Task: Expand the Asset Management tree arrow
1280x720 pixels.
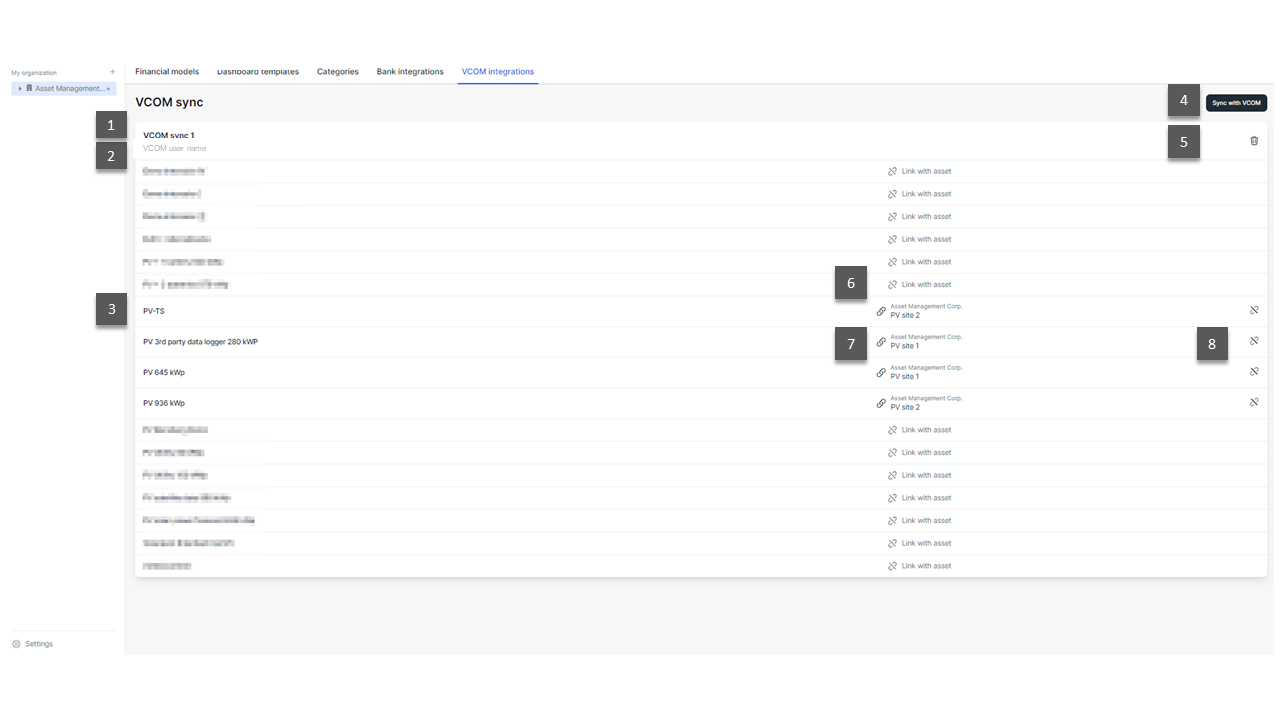Action: coord(20,89)
